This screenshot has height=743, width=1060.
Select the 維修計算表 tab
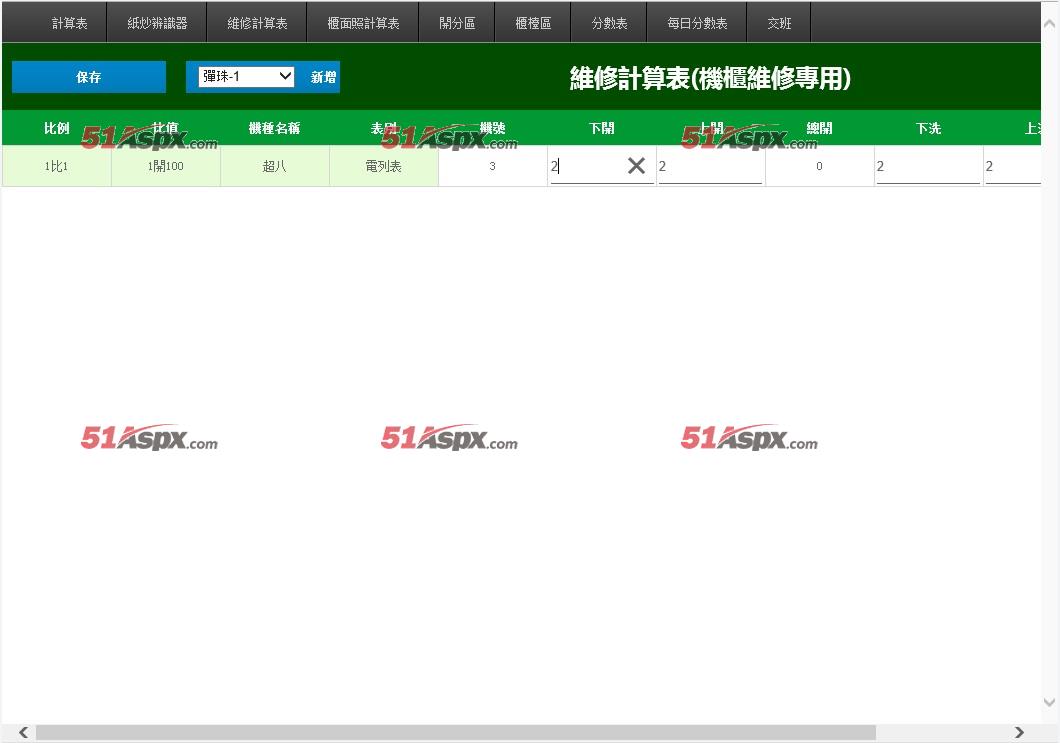(257, 23)
